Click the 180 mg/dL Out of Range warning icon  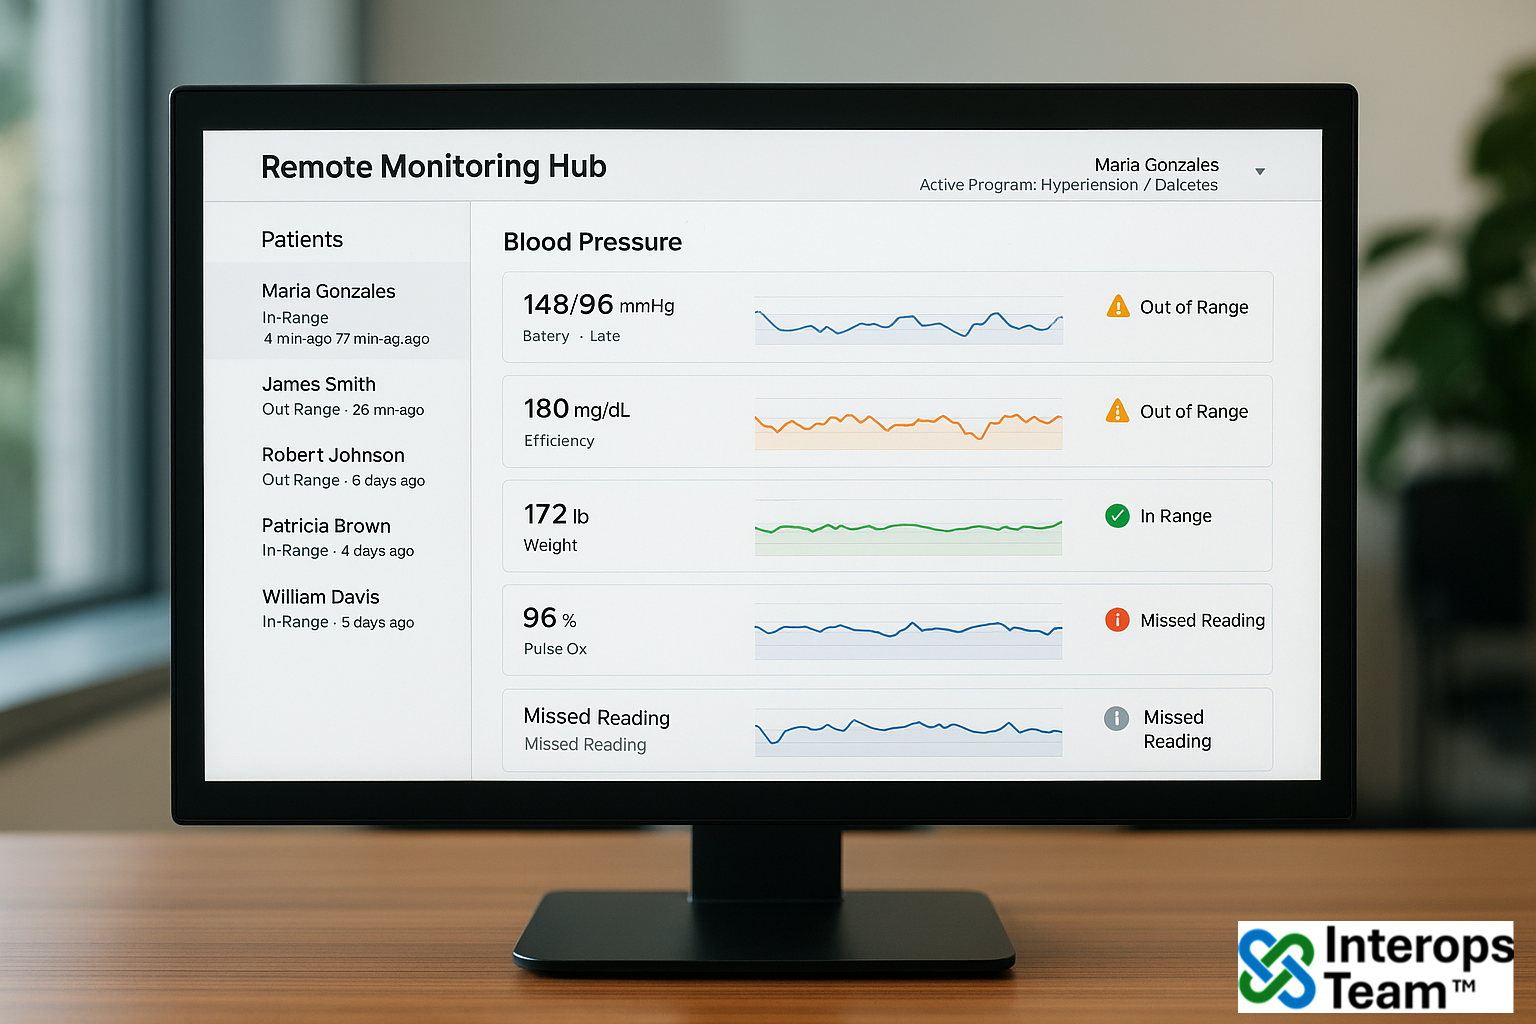(x=1118, y=411)
